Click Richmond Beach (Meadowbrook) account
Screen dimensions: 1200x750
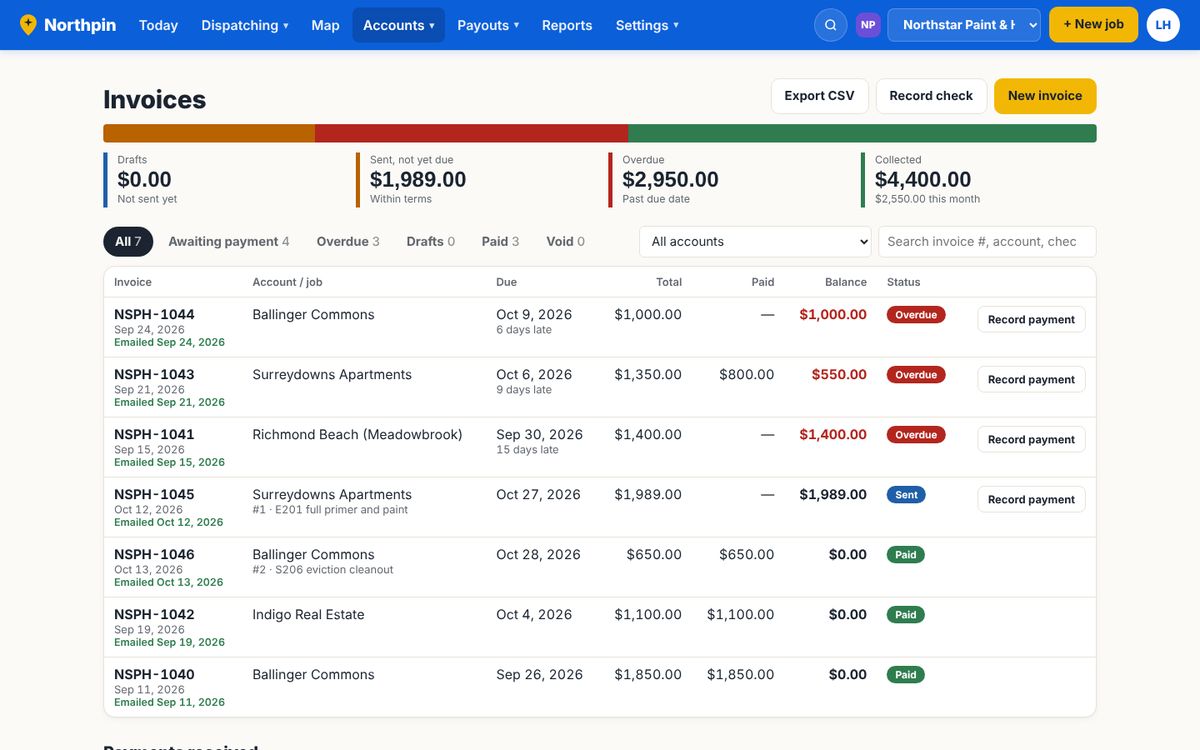(357, 434)
